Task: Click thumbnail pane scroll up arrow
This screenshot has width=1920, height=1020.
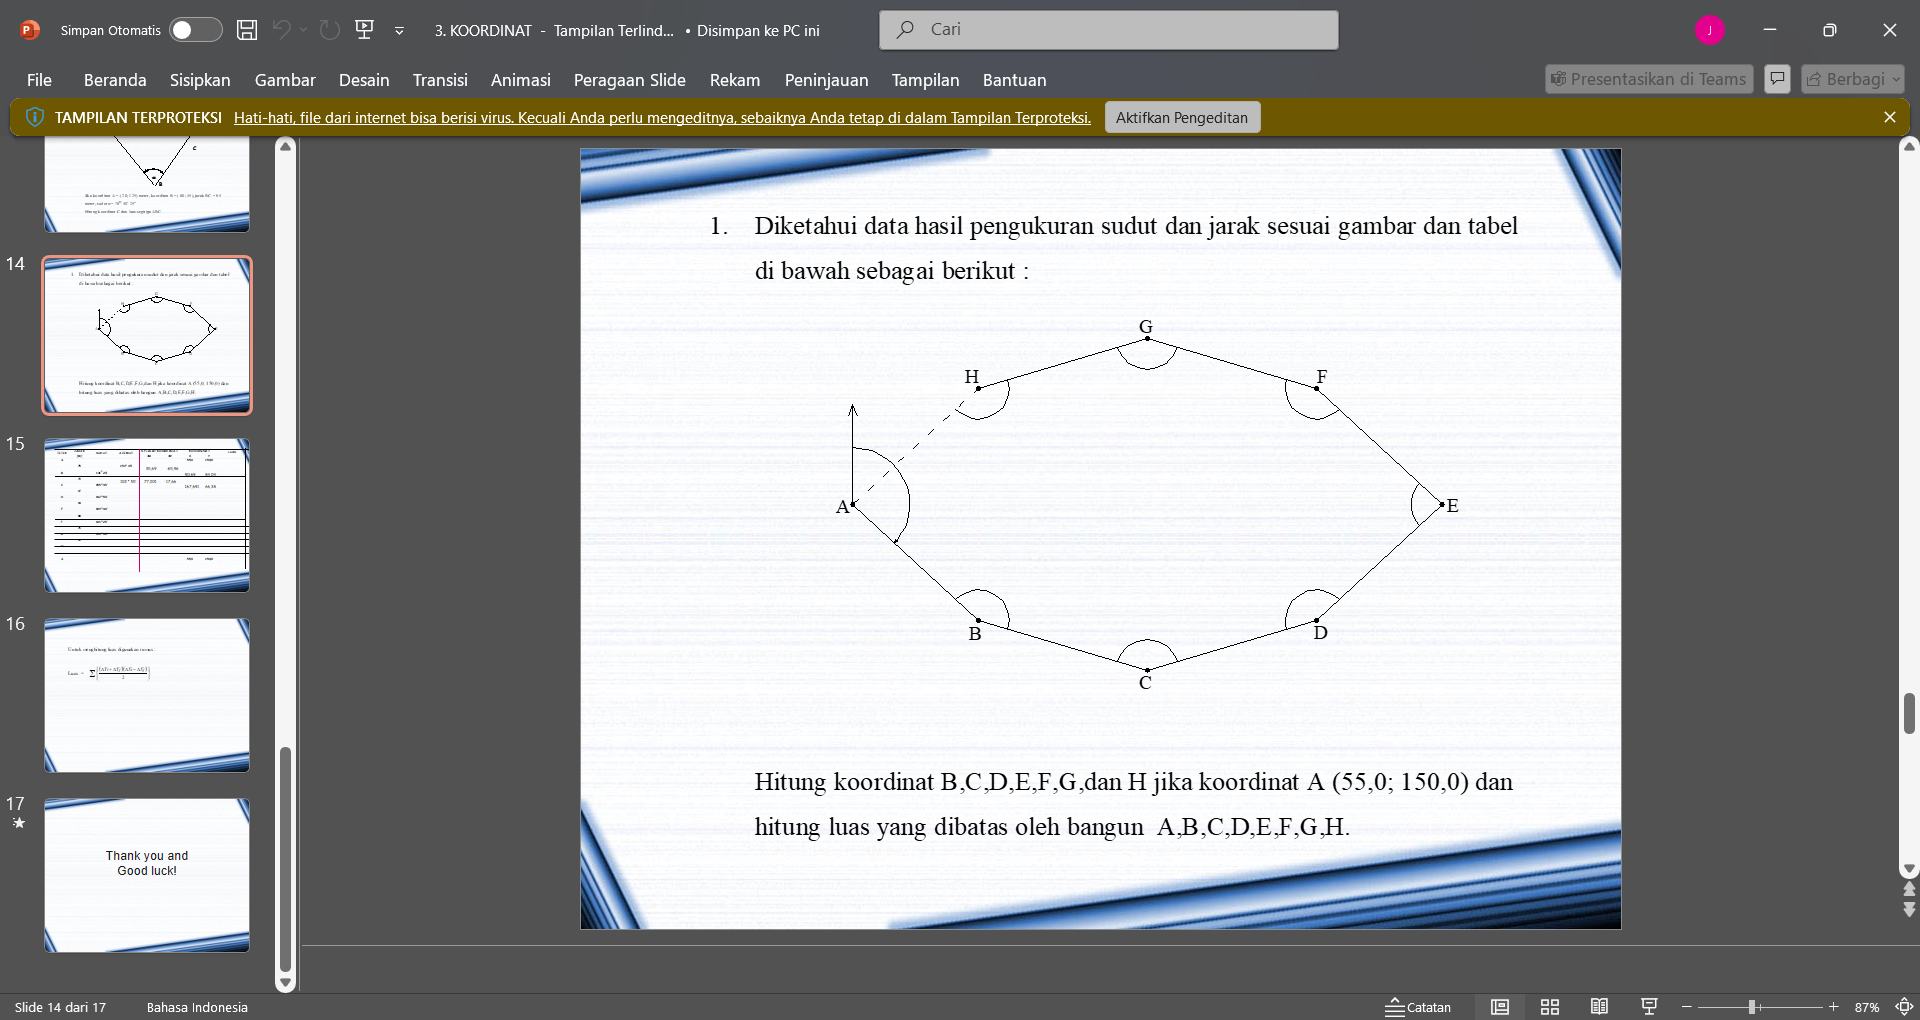Action: click(x=286, y=147)
